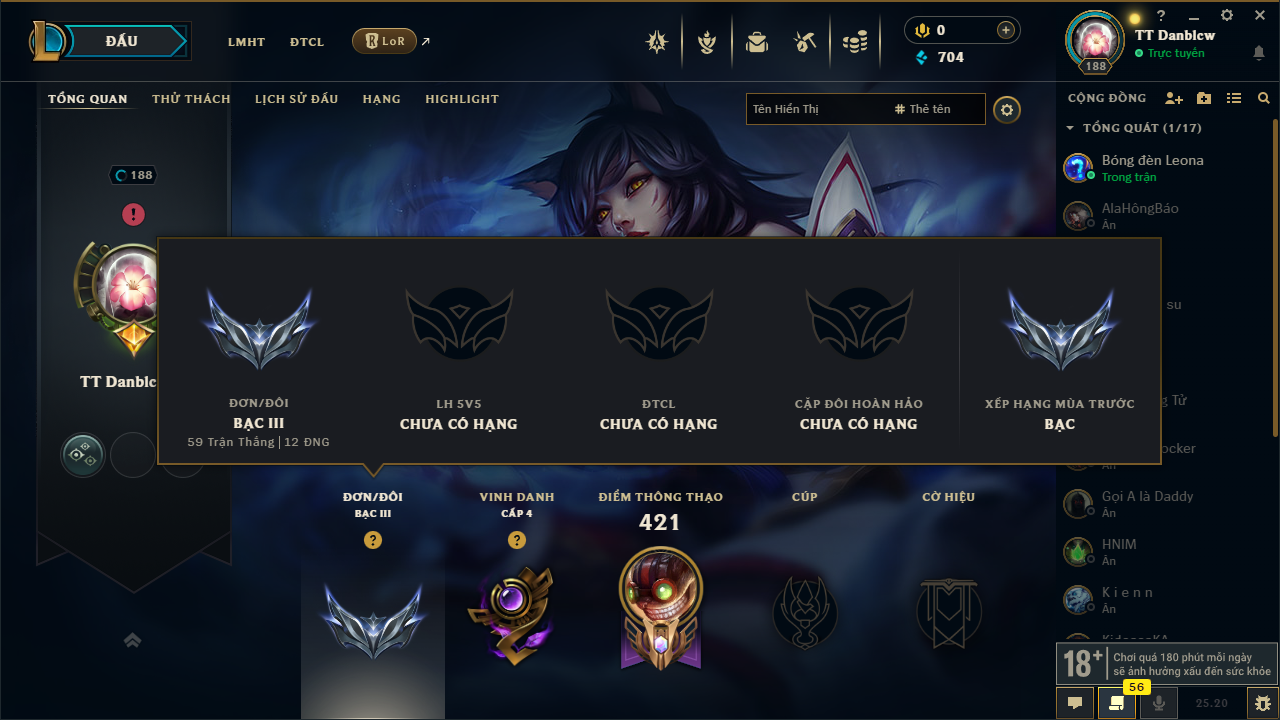This screenshot has width=1280, height=720.
Task: Open the Loot hextech crafting icon
Action: tap(805, 42)
